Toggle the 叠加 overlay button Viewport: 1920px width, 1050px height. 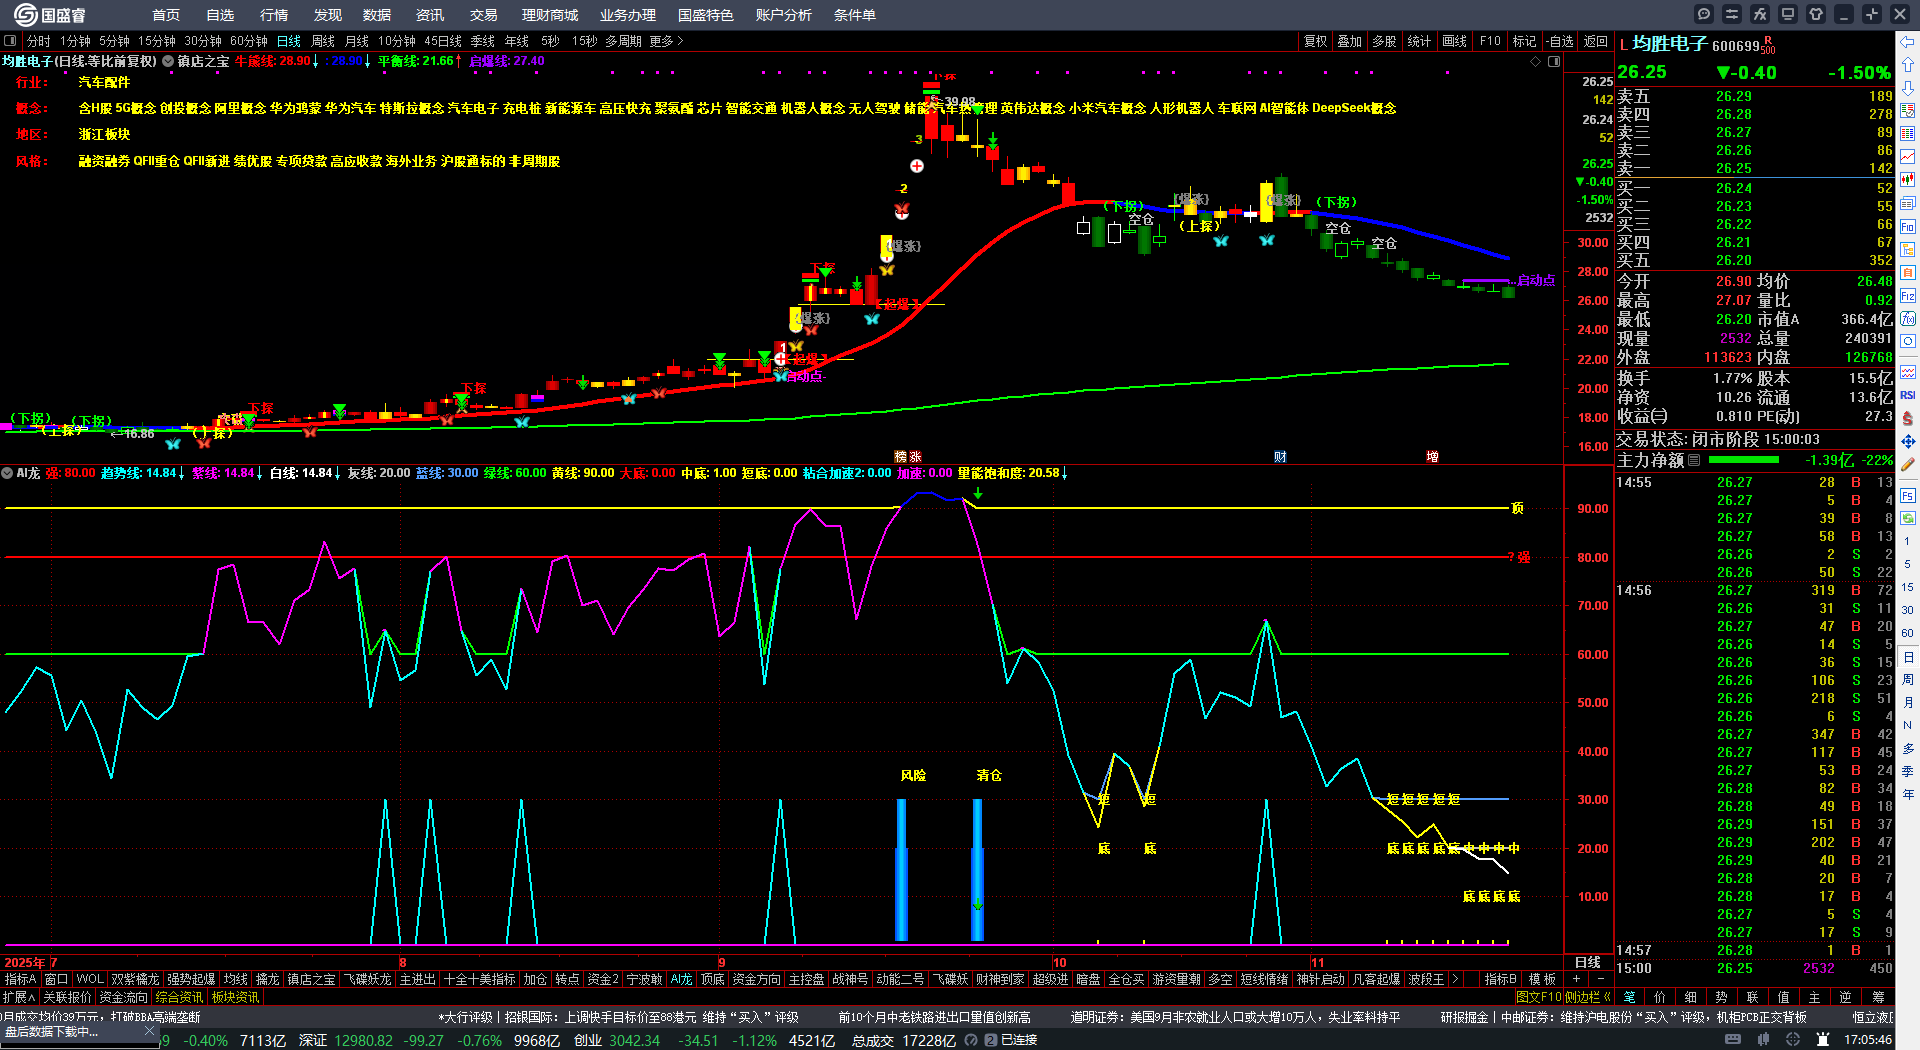pos(1349,41)
